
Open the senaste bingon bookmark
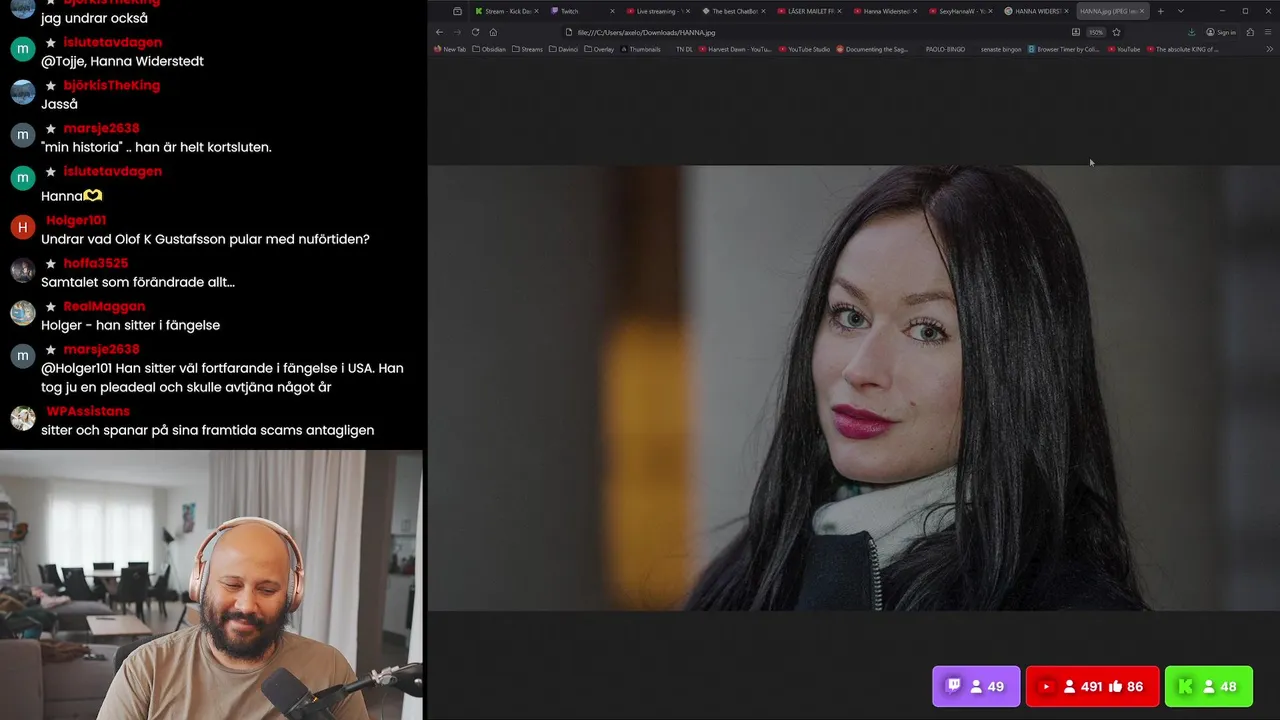(1001, 49)
